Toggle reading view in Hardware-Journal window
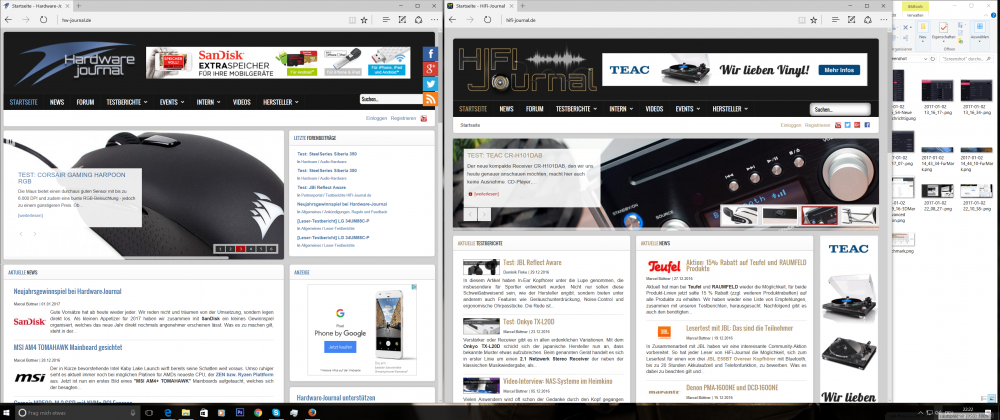Screen dimensions: 1000x420 tap(353, 20)
